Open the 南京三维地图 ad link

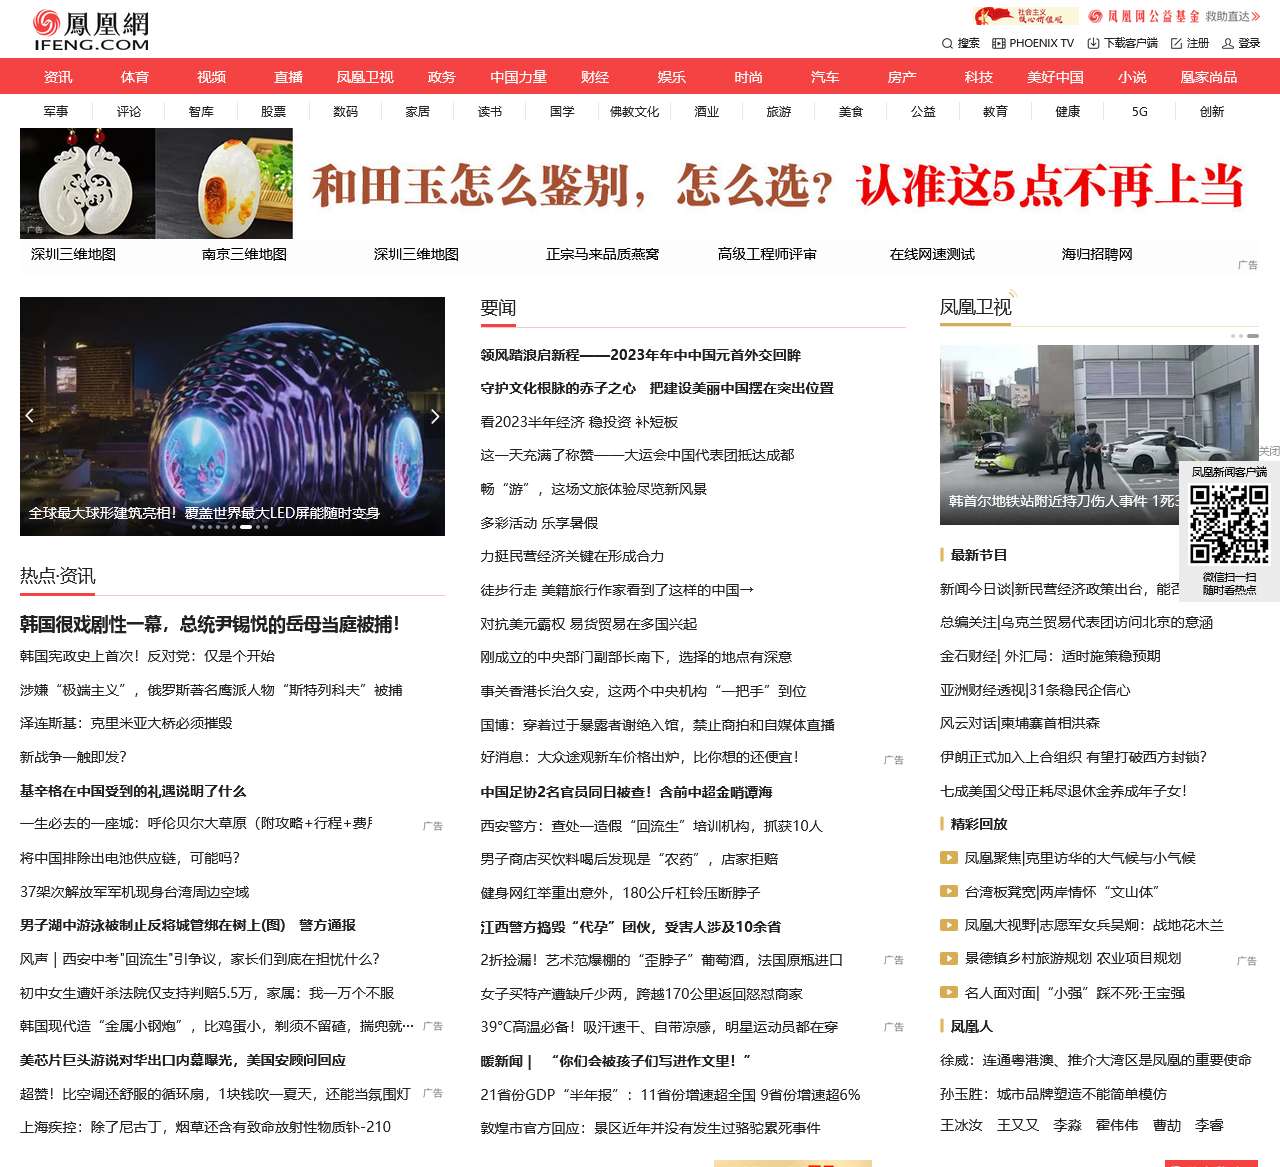pyautogui.click(x=245, y=254)
